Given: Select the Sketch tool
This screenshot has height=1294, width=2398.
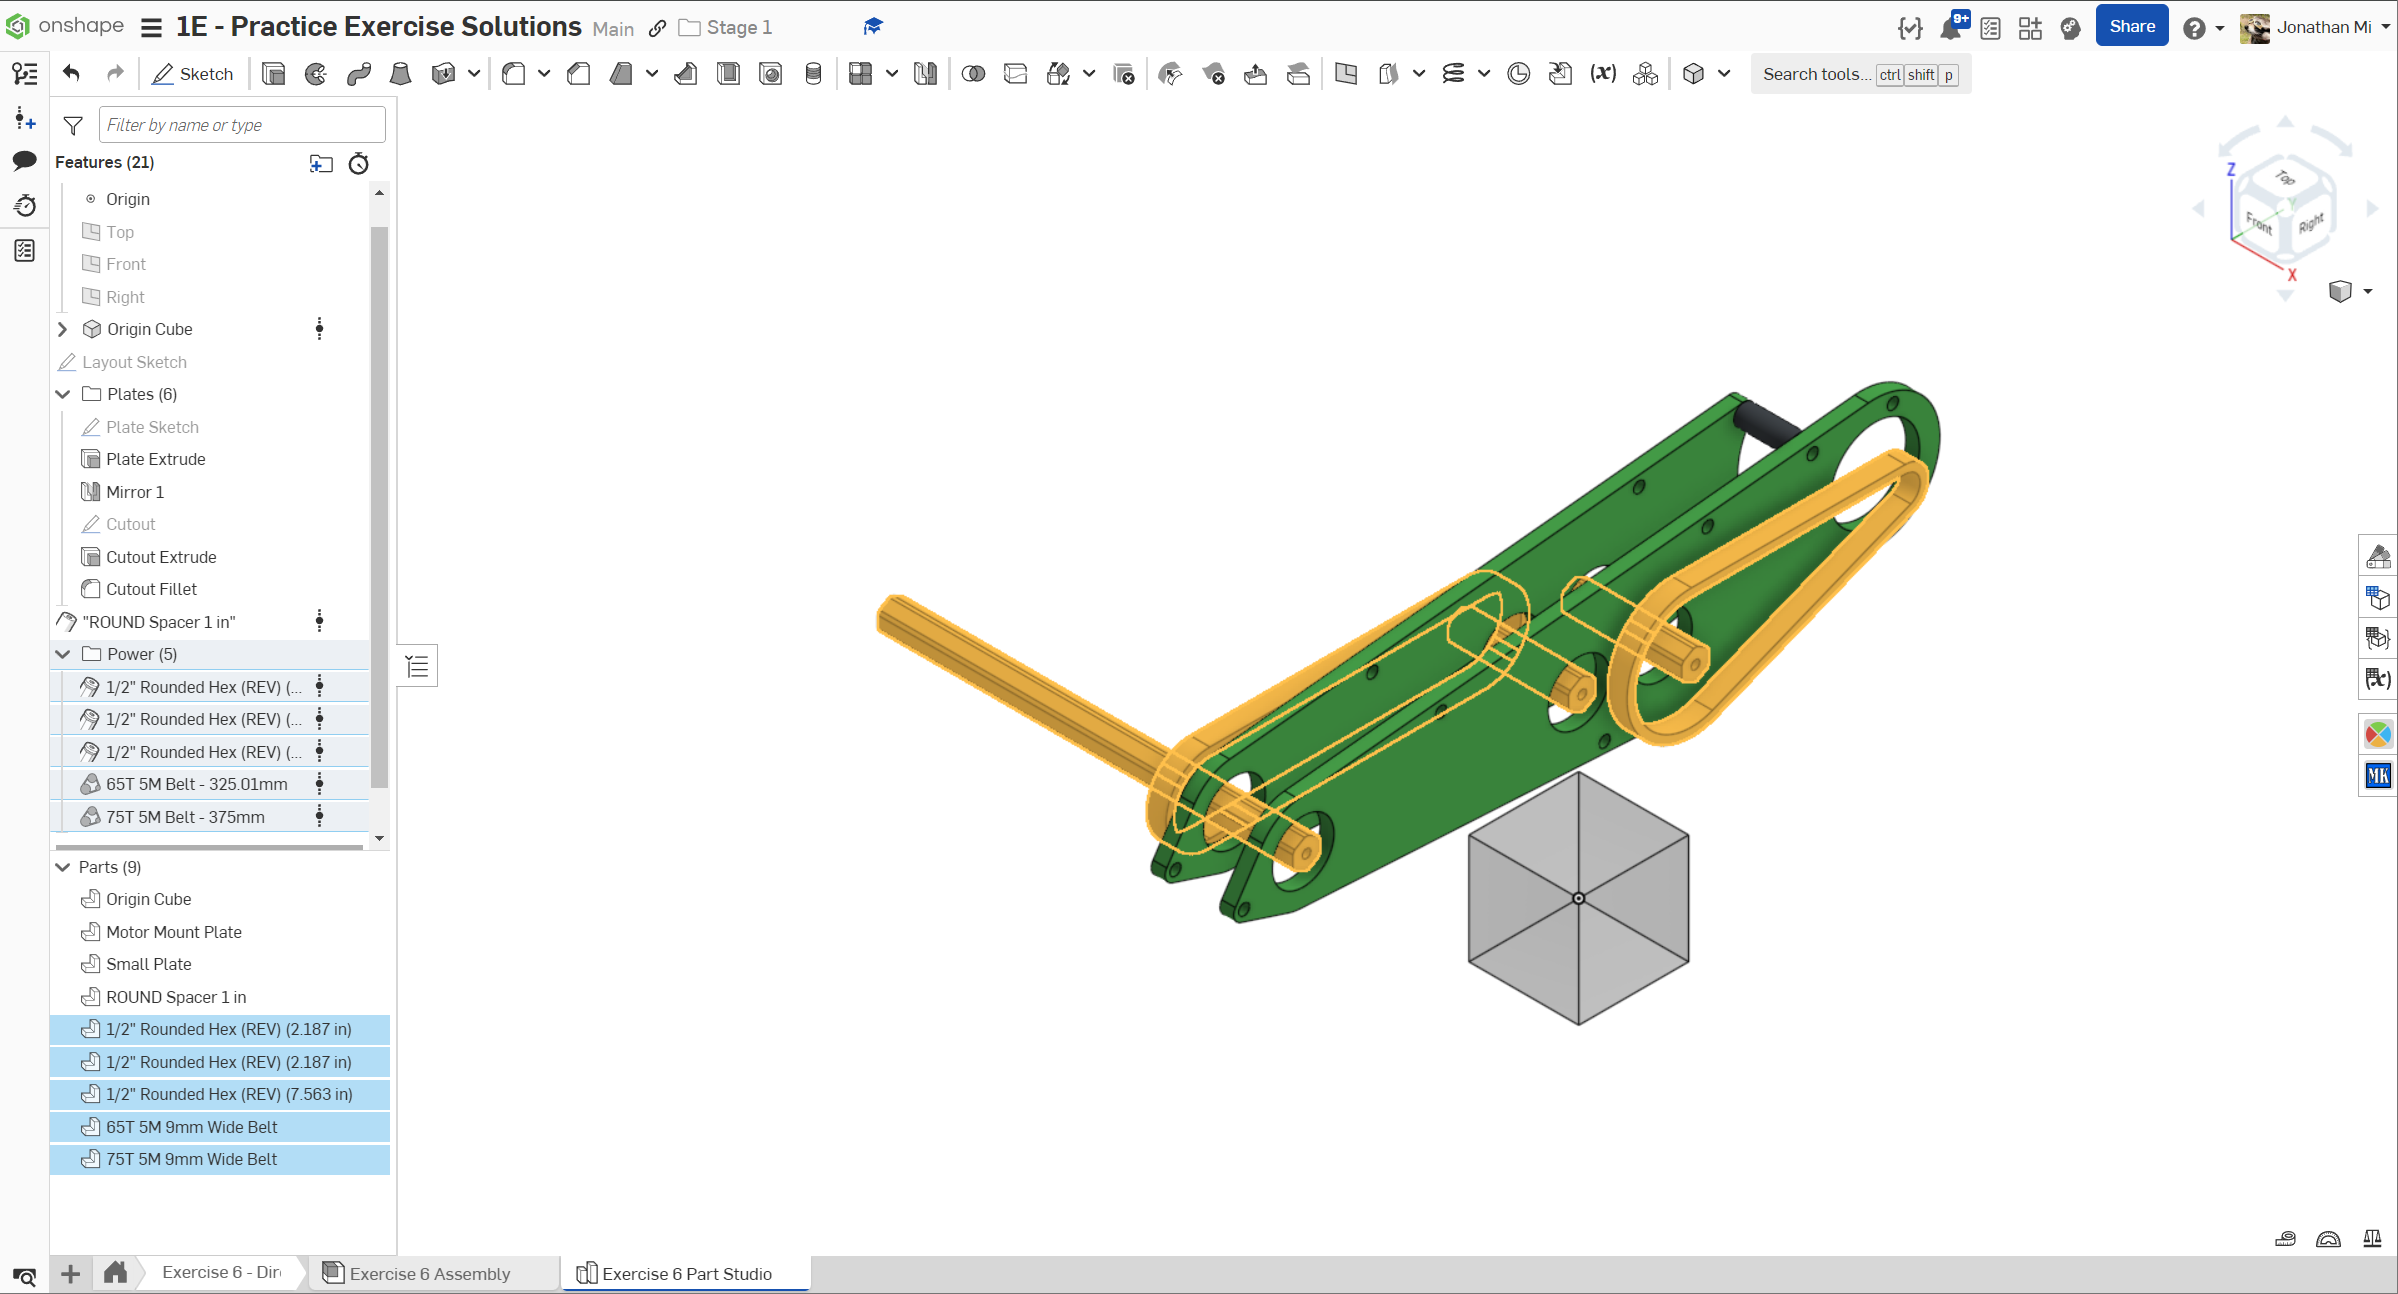Looking at the screenshot, I should [192, 74].
